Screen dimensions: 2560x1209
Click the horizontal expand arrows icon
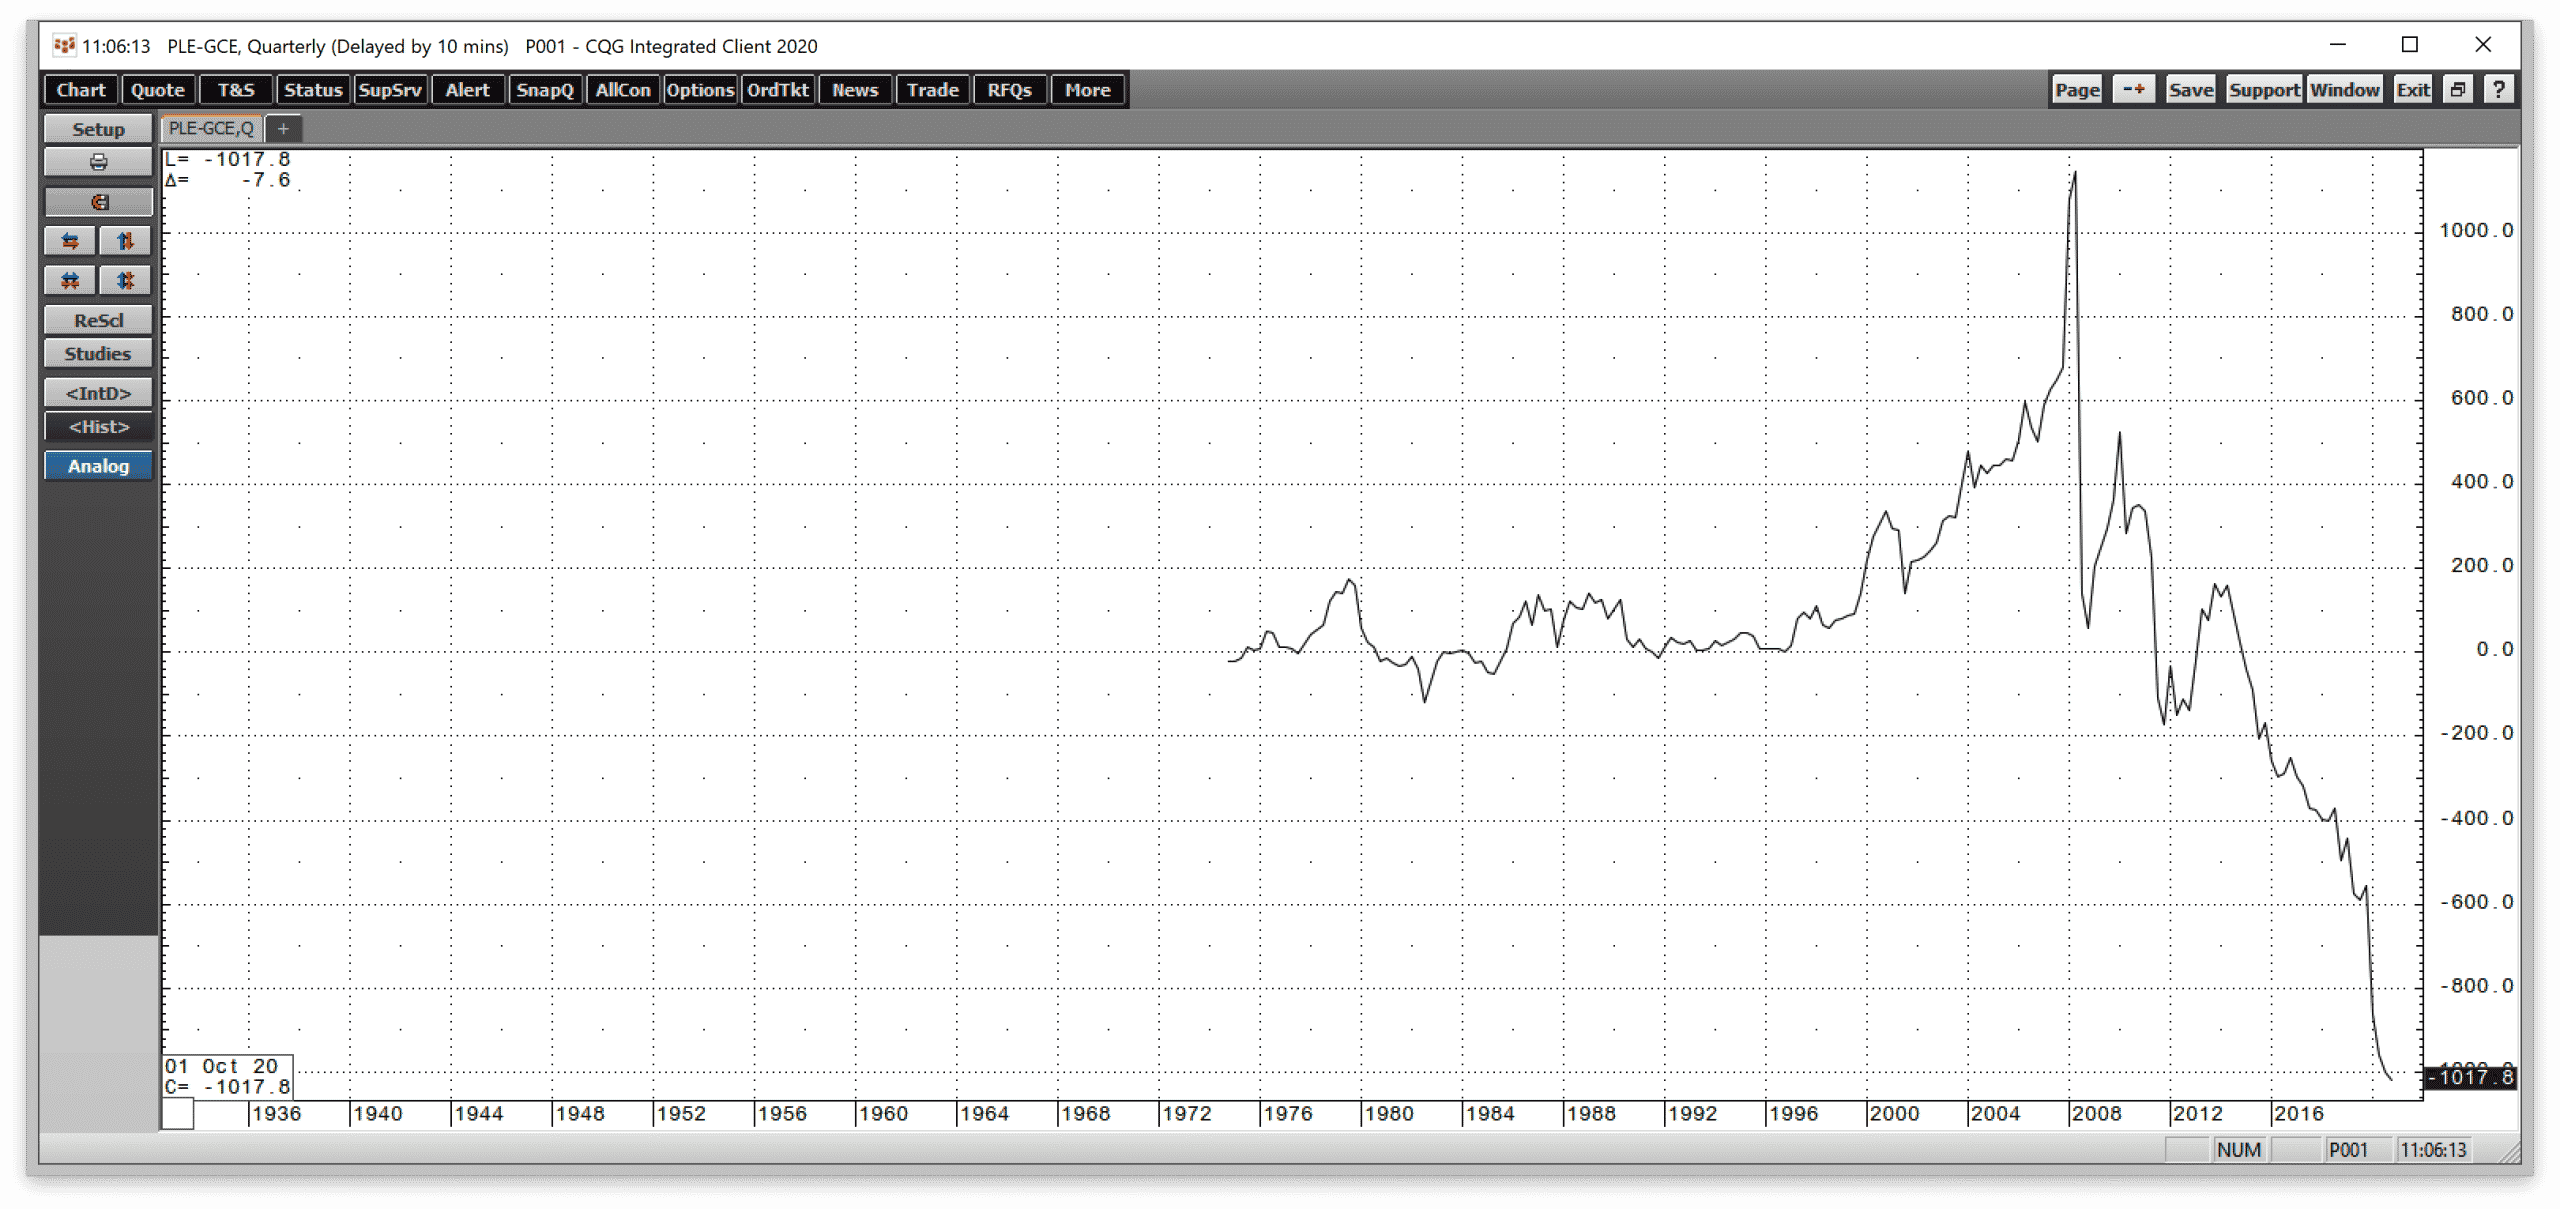point(70,241)
